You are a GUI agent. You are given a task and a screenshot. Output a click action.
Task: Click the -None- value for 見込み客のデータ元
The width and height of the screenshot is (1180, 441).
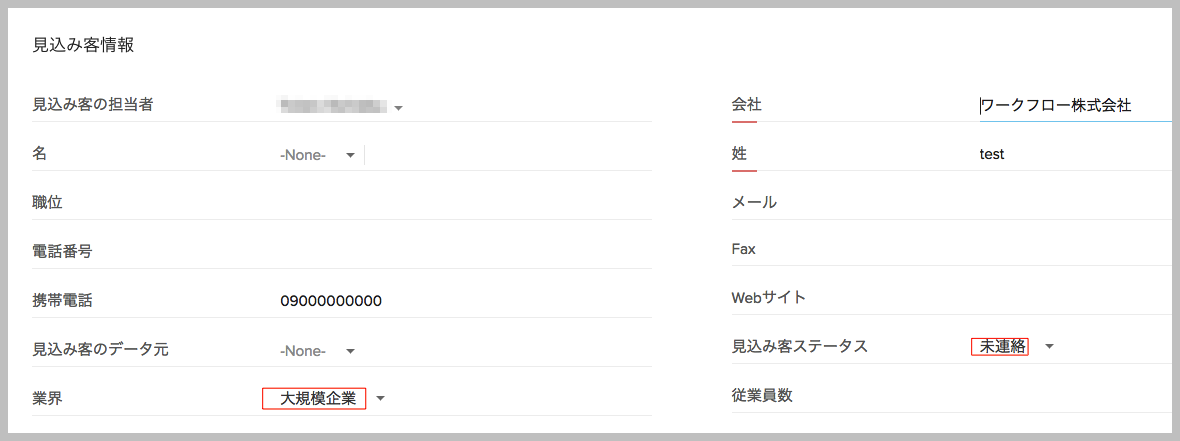coord(303,351)
